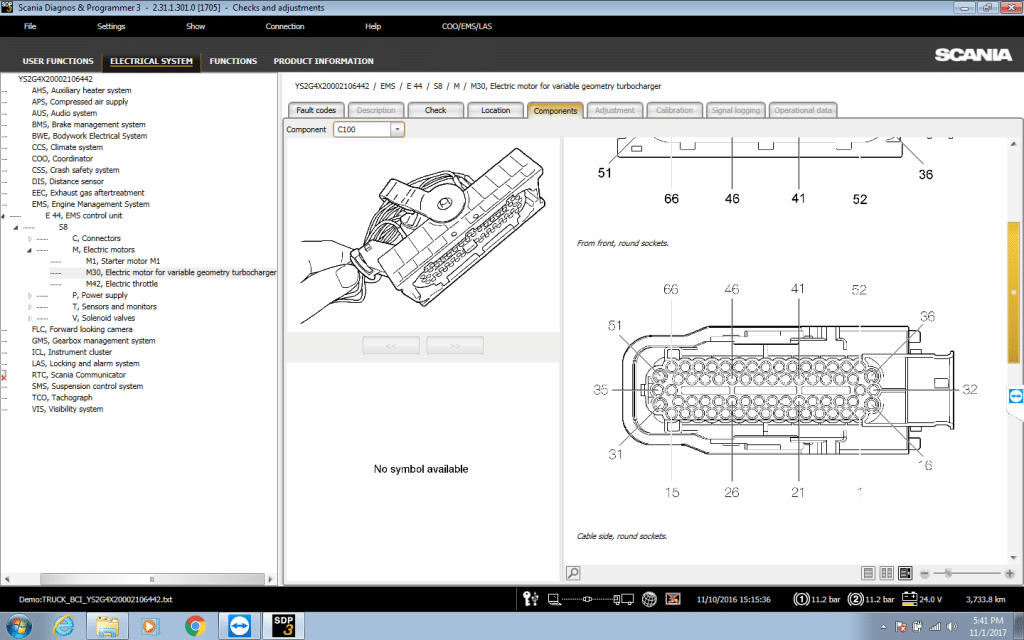This screenshot has width=1024, height=640.
Task: Go to the Product Information section
Action: click(x=323, y=61)
